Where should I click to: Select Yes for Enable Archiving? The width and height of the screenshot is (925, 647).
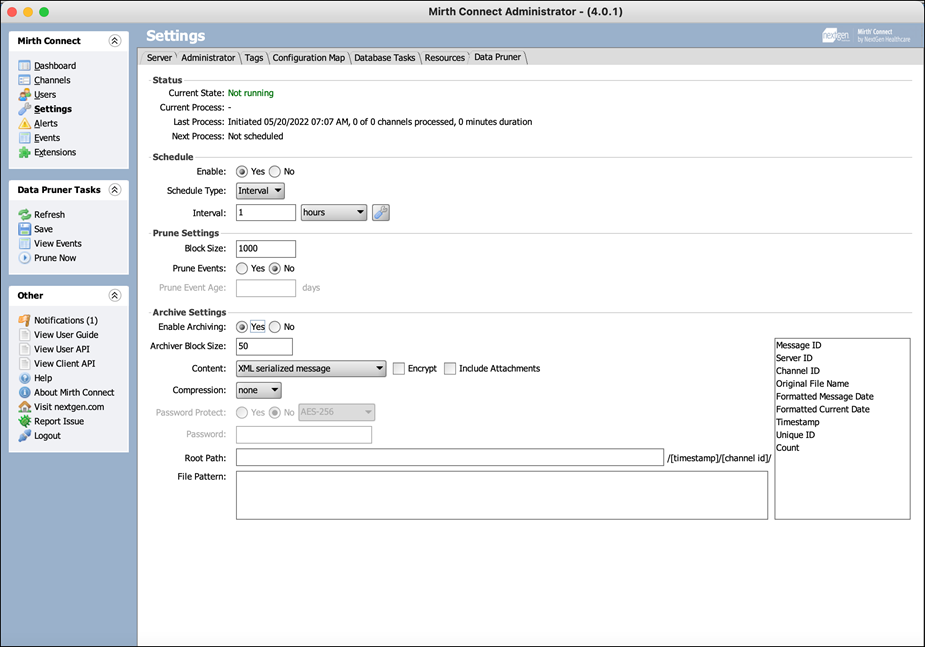click(242, 327)
